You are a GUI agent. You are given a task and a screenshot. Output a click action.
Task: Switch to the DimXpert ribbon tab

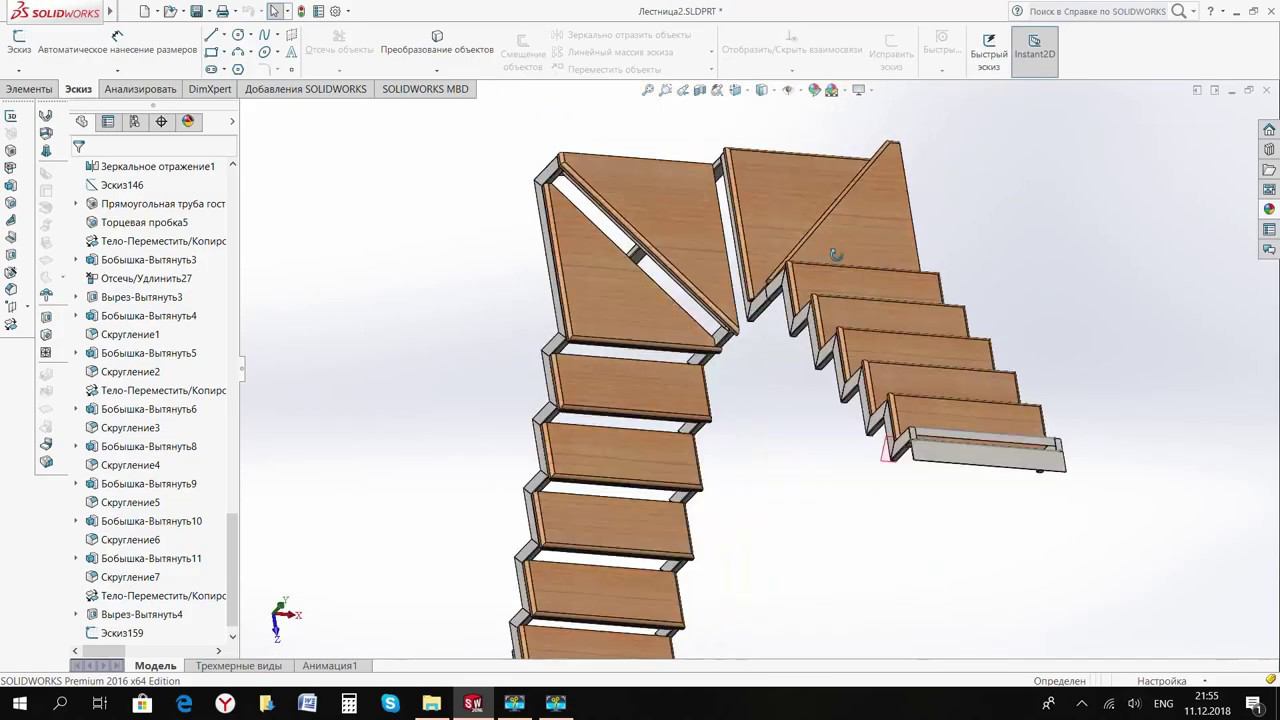coord(210,89)
